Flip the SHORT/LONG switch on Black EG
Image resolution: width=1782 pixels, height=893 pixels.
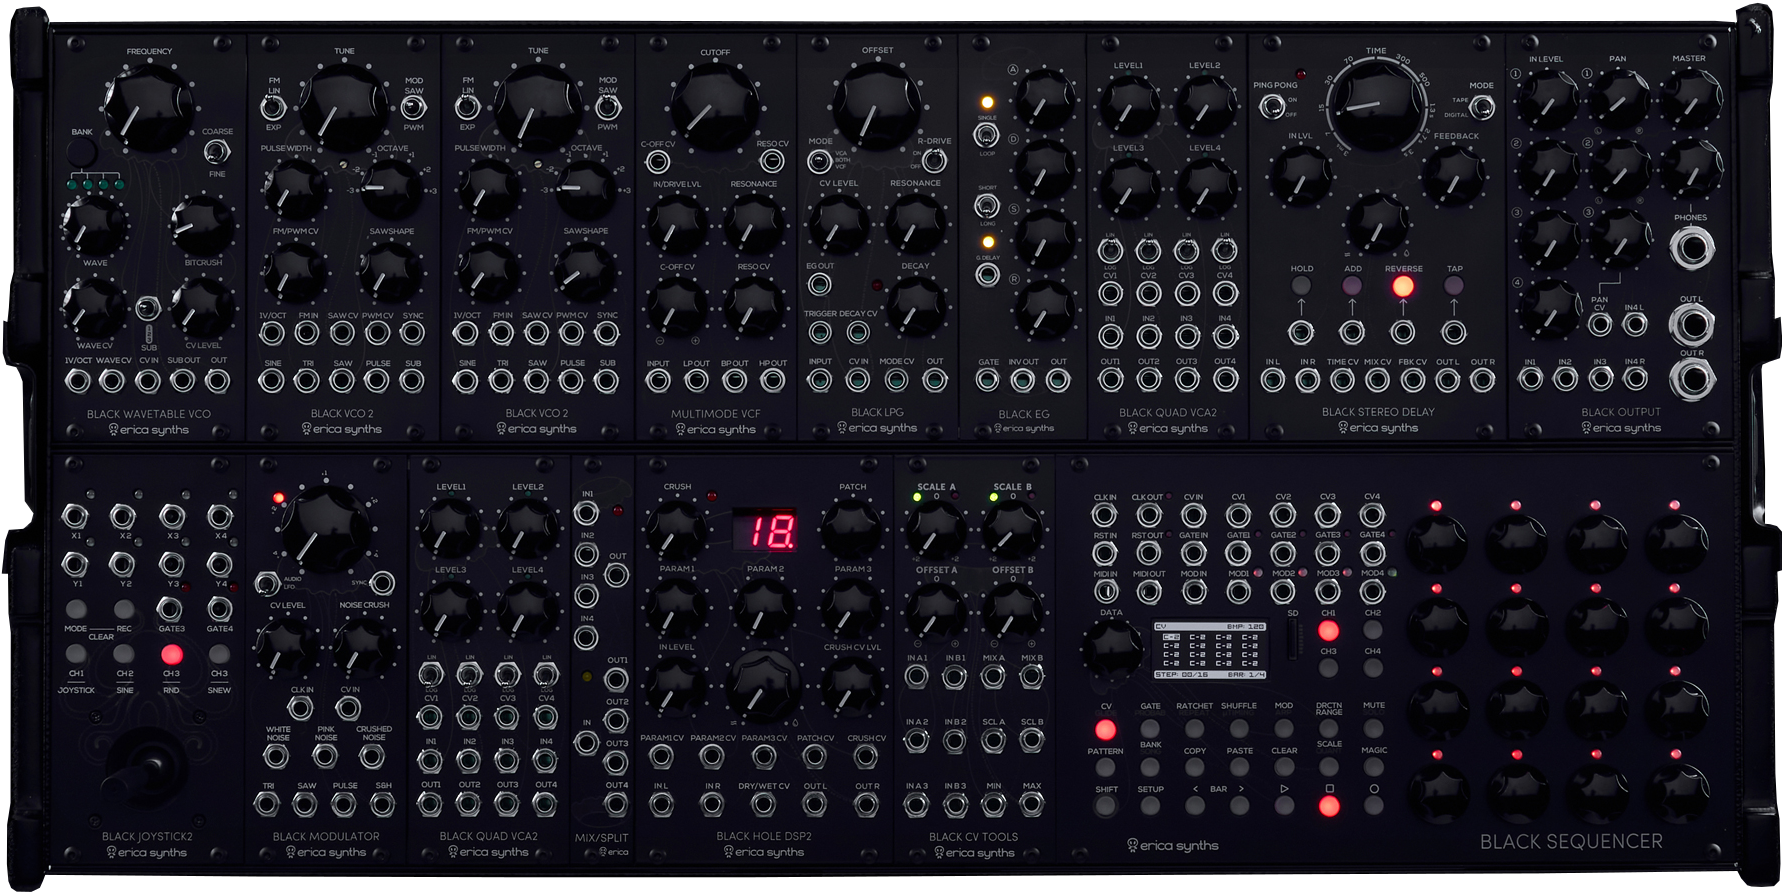tap(987, 206)
